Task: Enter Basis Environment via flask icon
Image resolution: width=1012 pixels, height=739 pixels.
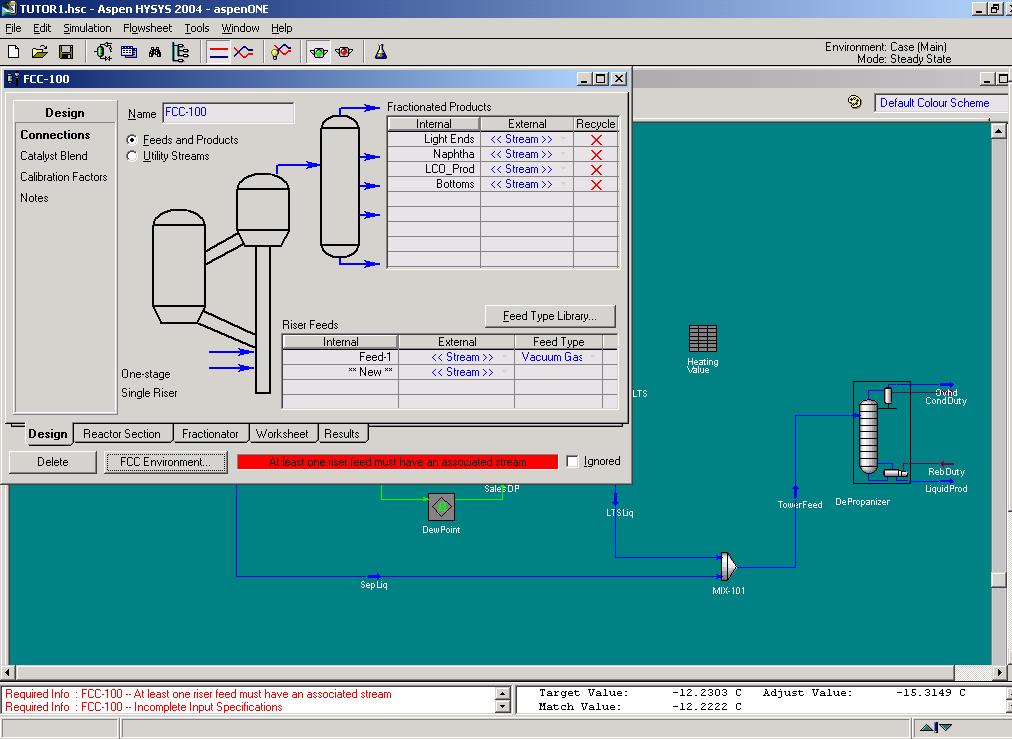Action: pyautogui.click(x=381, y=52)
